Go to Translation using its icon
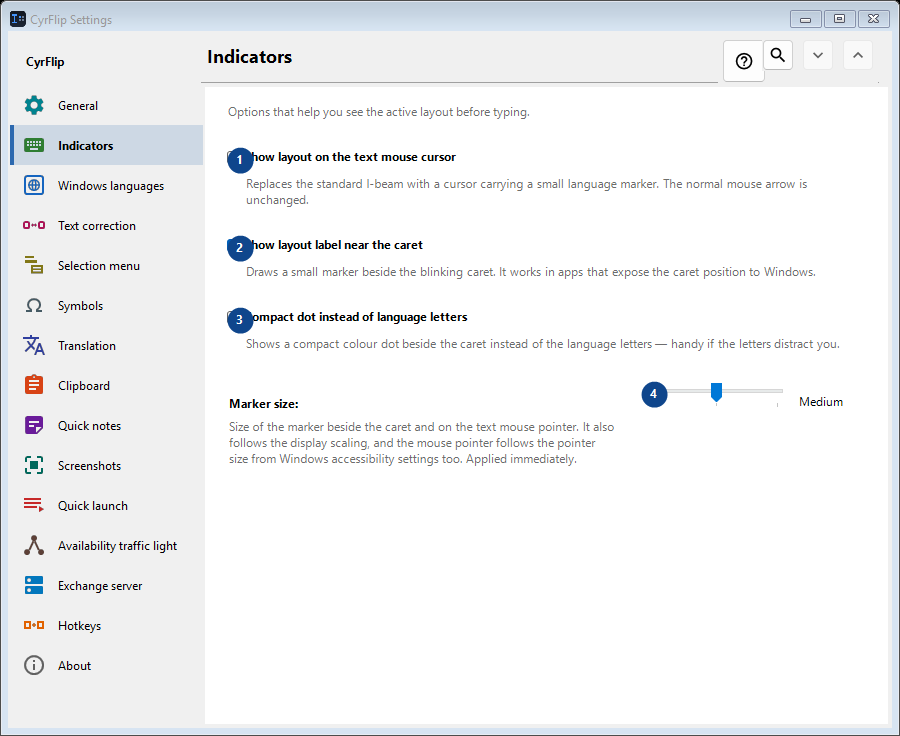The width and height of the screenshot is (900, 736). pos(34,346)
